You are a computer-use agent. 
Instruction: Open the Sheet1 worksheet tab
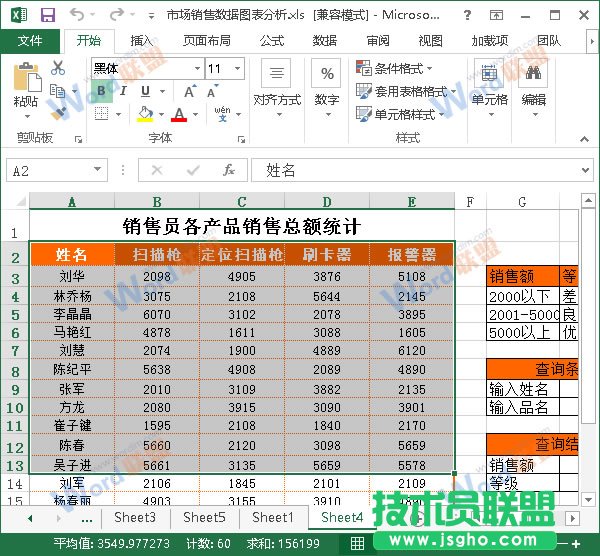(x=273, y=518)
